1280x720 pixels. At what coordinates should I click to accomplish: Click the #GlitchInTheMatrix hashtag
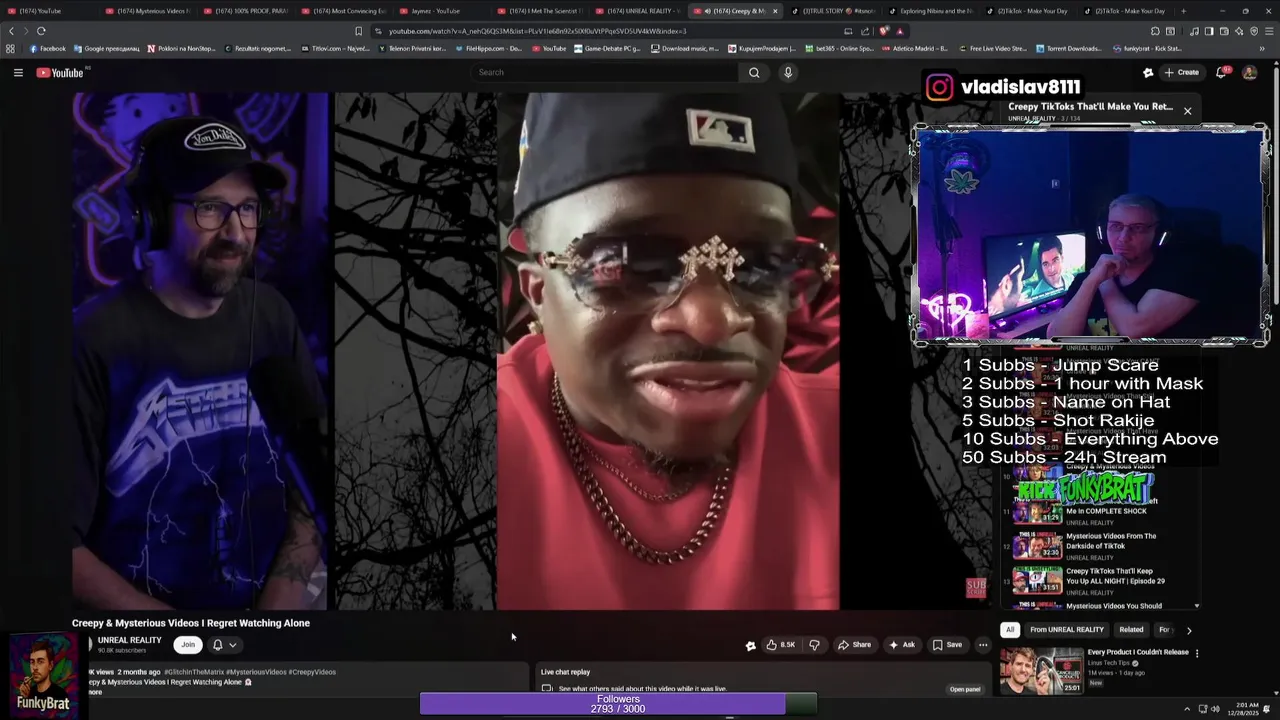193,672
